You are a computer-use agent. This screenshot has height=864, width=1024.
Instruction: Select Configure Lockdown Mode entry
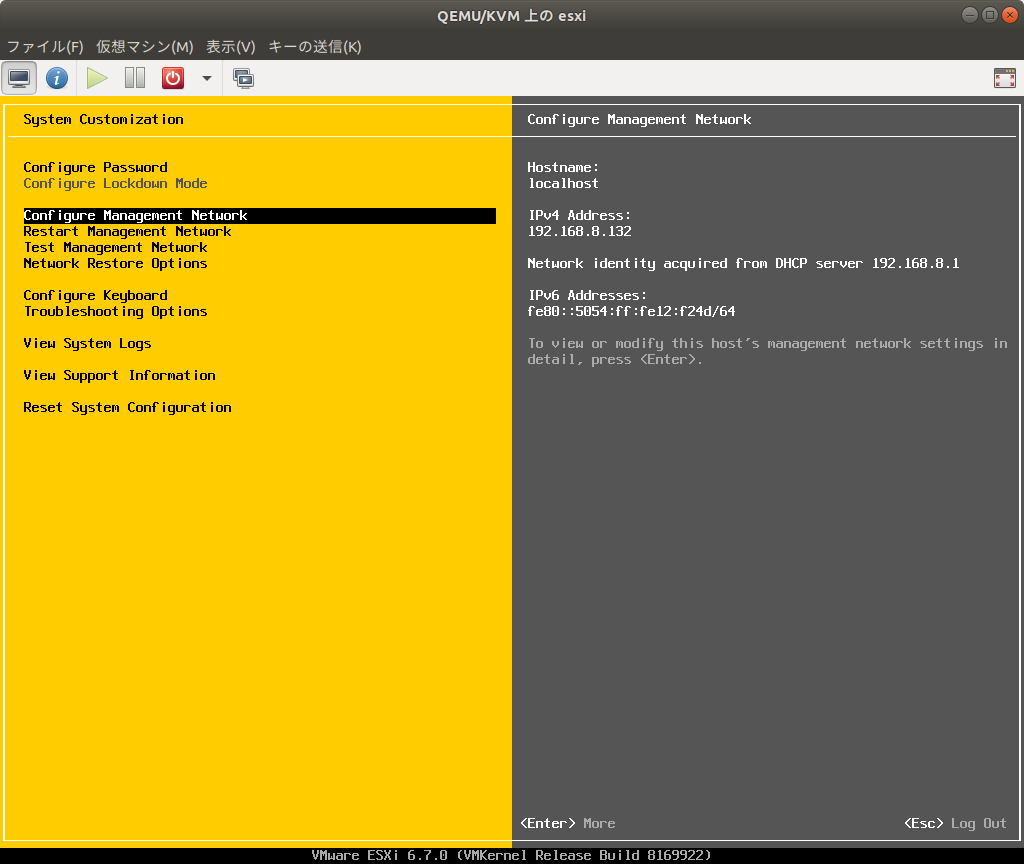116,184
